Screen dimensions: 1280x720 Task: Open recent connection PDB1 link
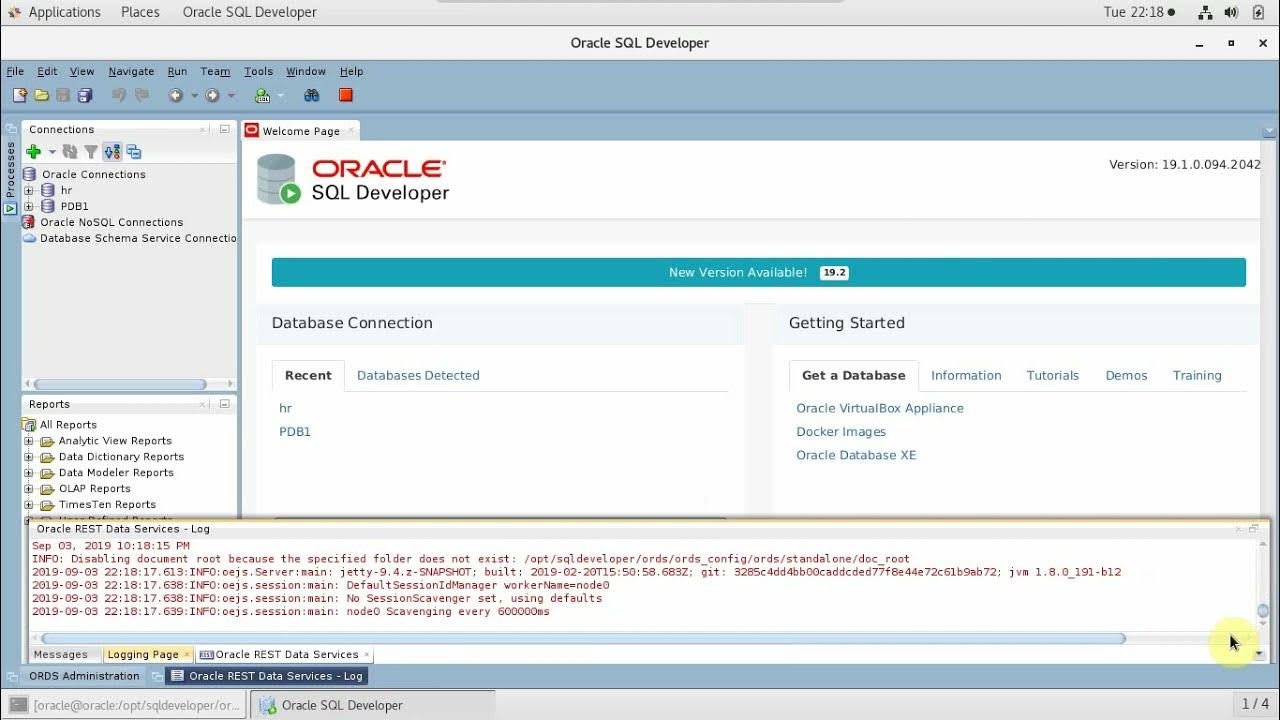point(295,432)
